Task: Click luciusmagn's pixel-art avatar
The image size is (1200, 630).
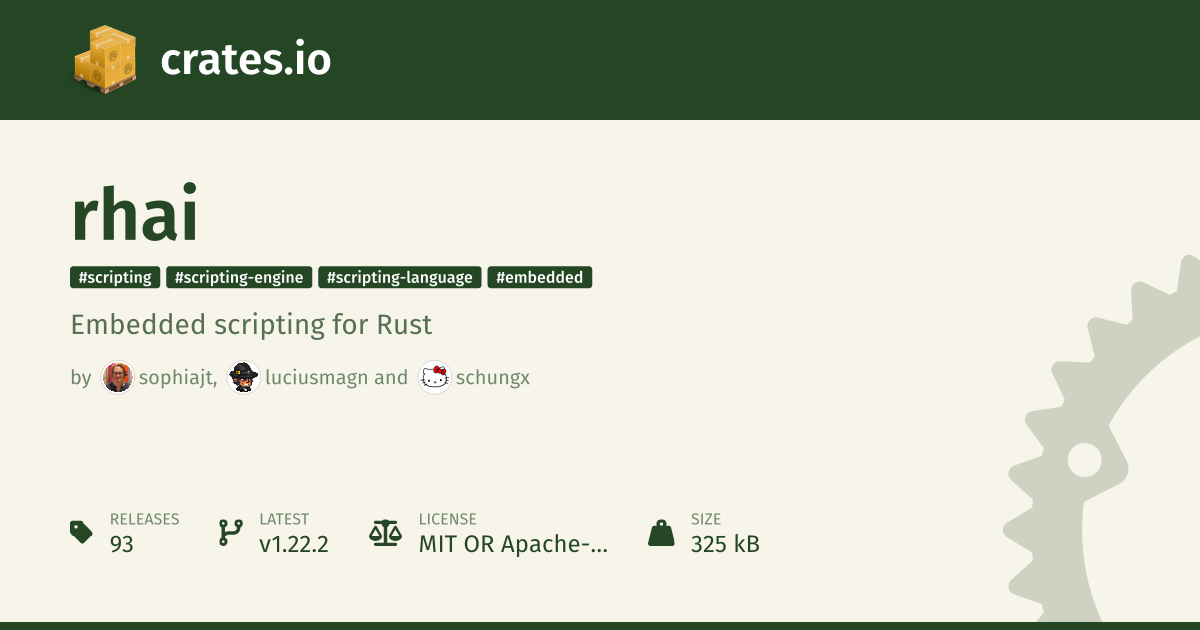Action: click(243, 377)
